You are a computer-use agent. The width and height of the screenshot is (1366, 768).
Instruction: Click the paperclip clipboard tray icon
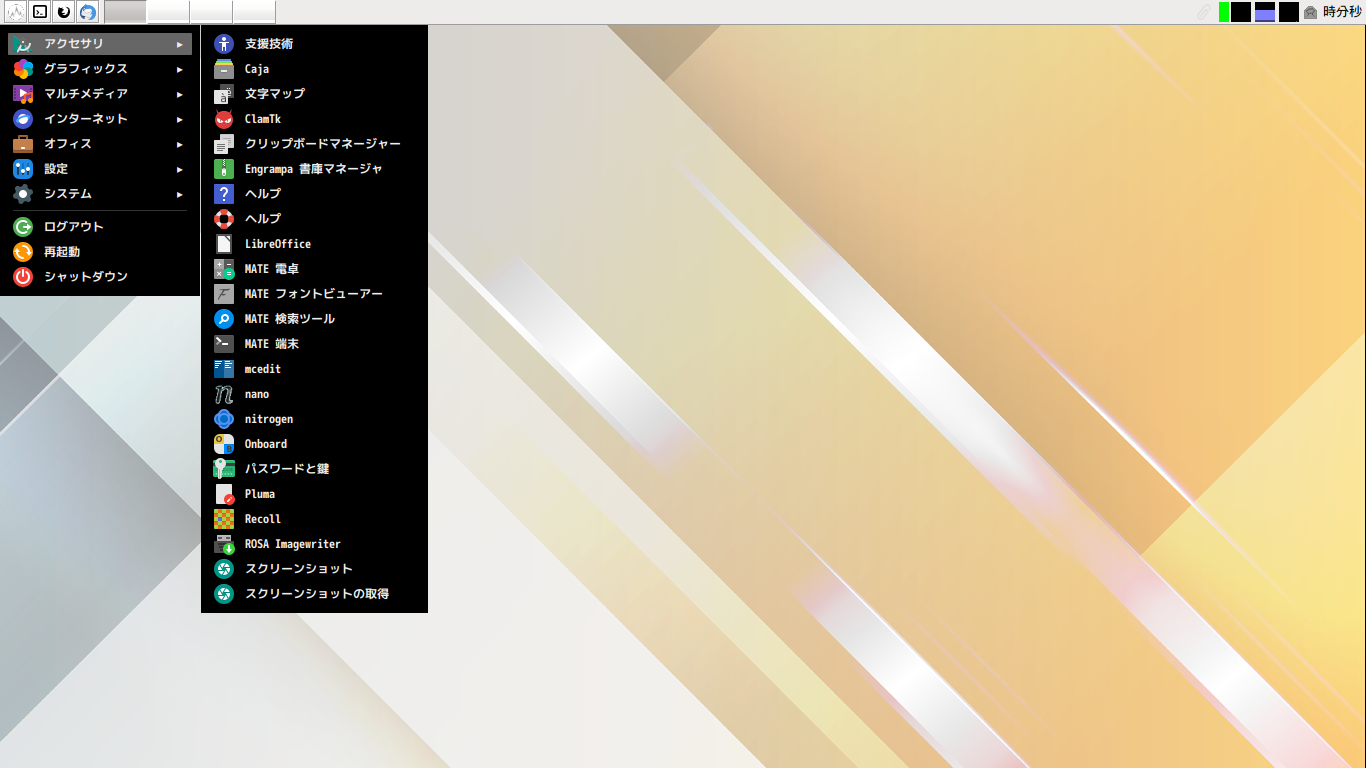click(x=1205, y=12)
